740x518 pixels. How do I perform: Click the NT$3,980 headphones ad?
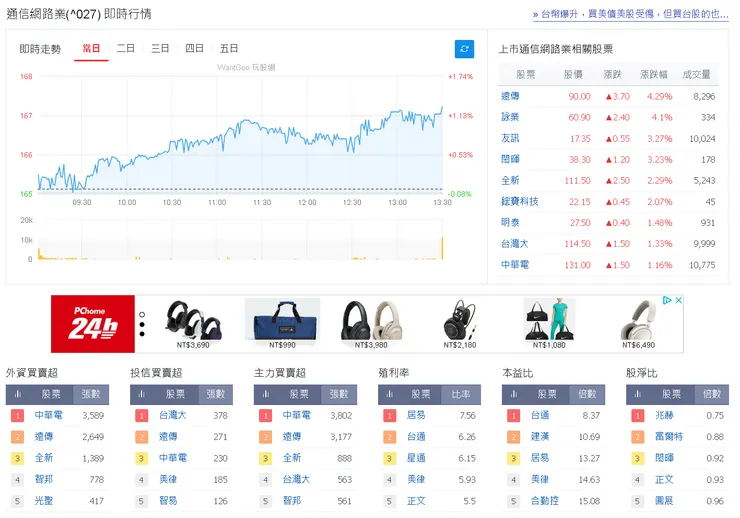(371, 324)
